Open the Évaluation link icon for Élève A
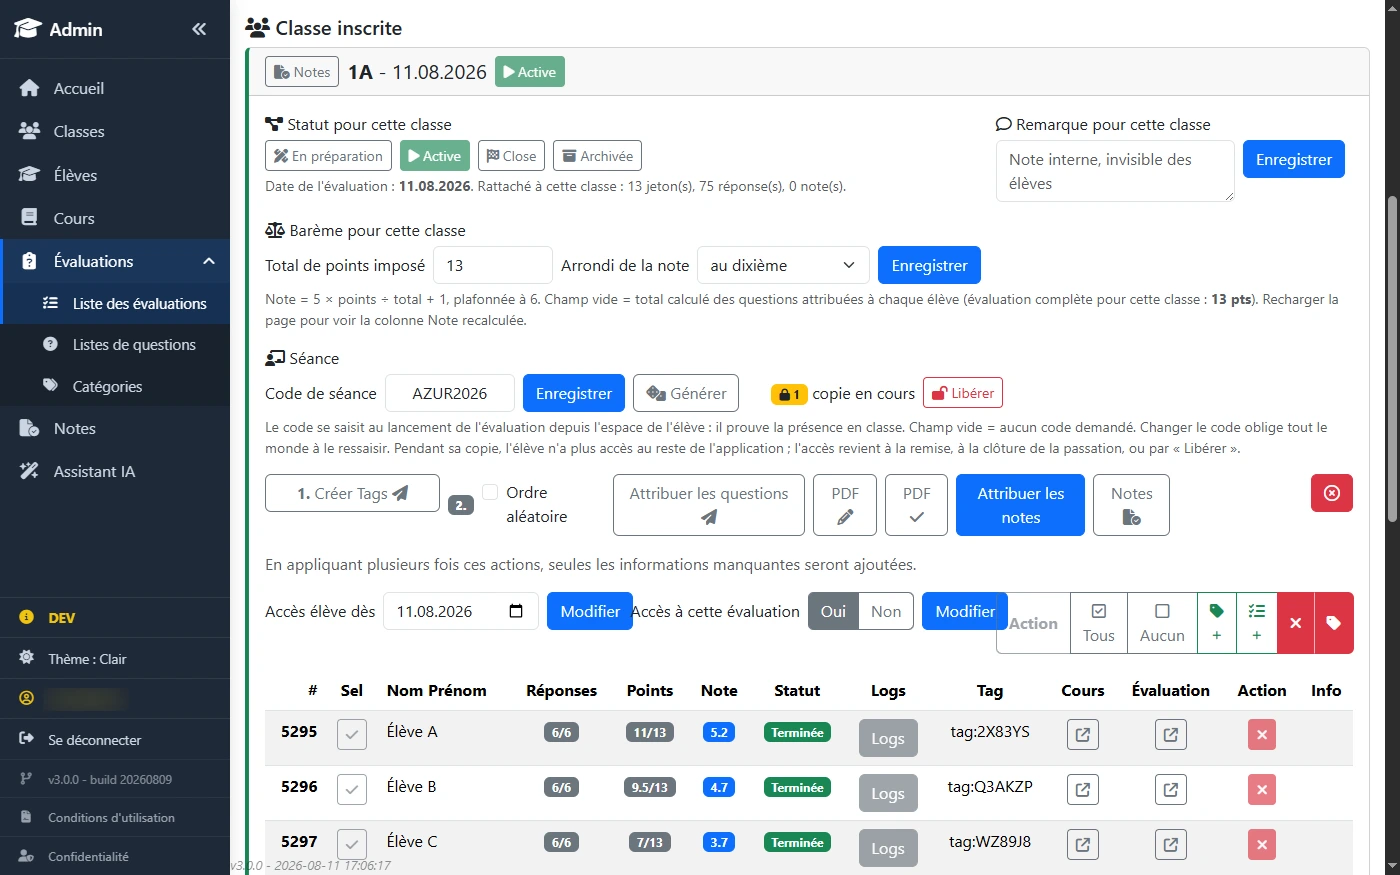 pos(1171,735)
